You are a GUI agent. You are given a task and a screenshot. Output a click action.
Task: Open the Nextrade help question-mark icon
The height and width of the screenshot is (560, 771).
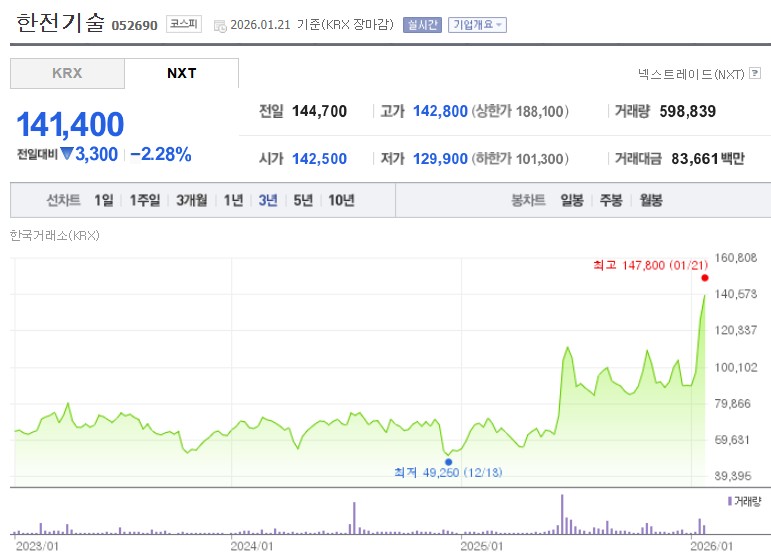click(755, 74)
